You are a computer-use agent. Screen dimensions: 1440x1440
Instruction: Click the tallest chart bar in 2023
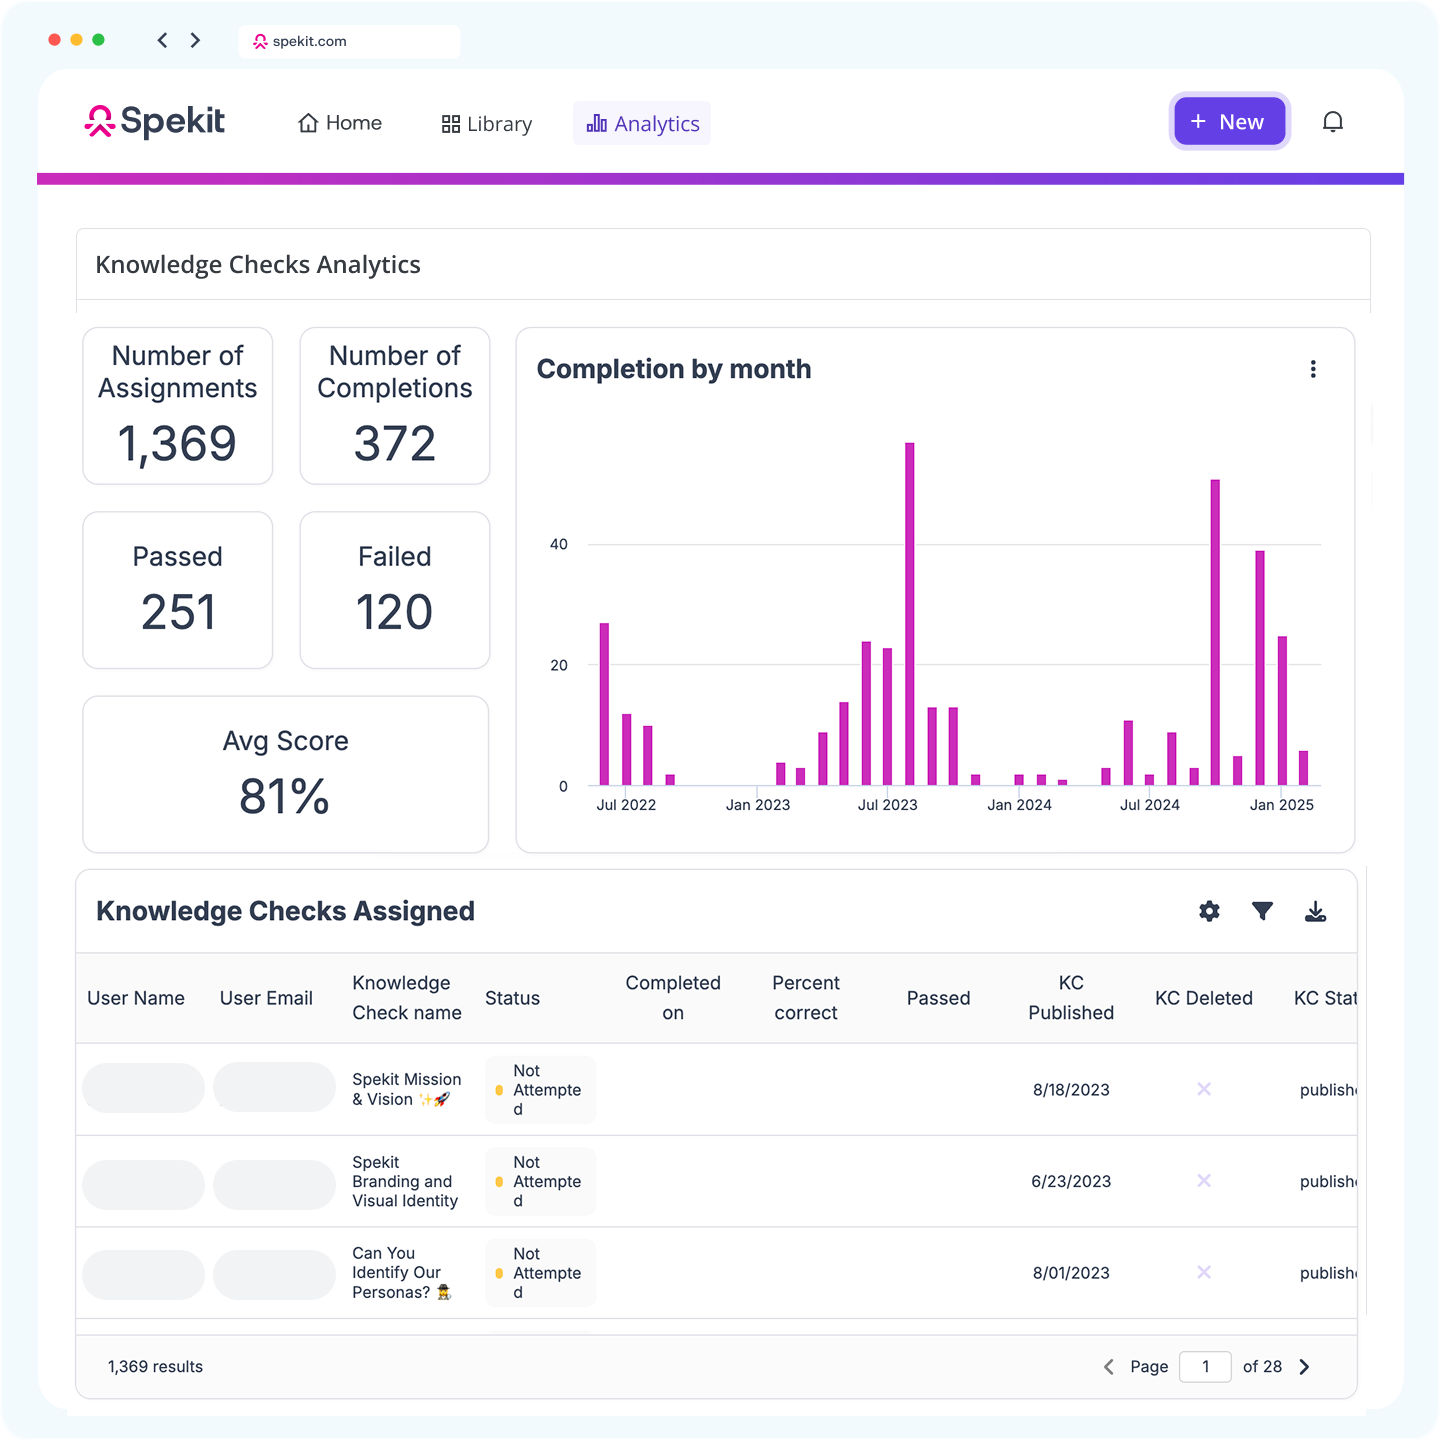click(910, 614)
